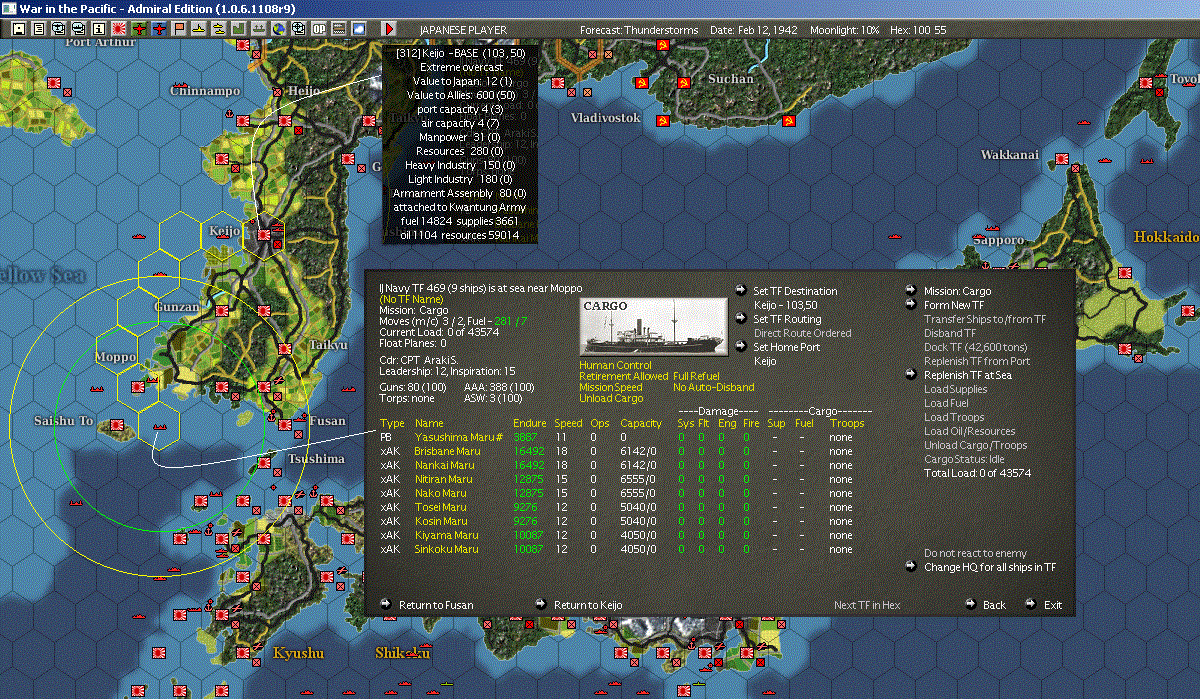The width and height of the screenshot is (1200, 699).
Task: Click the OP toolbar button
Action: 318,29
